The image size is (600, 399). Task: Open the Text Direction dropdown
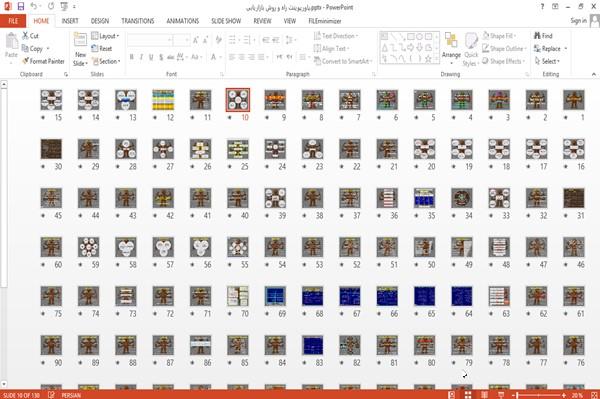click(336, 36)
